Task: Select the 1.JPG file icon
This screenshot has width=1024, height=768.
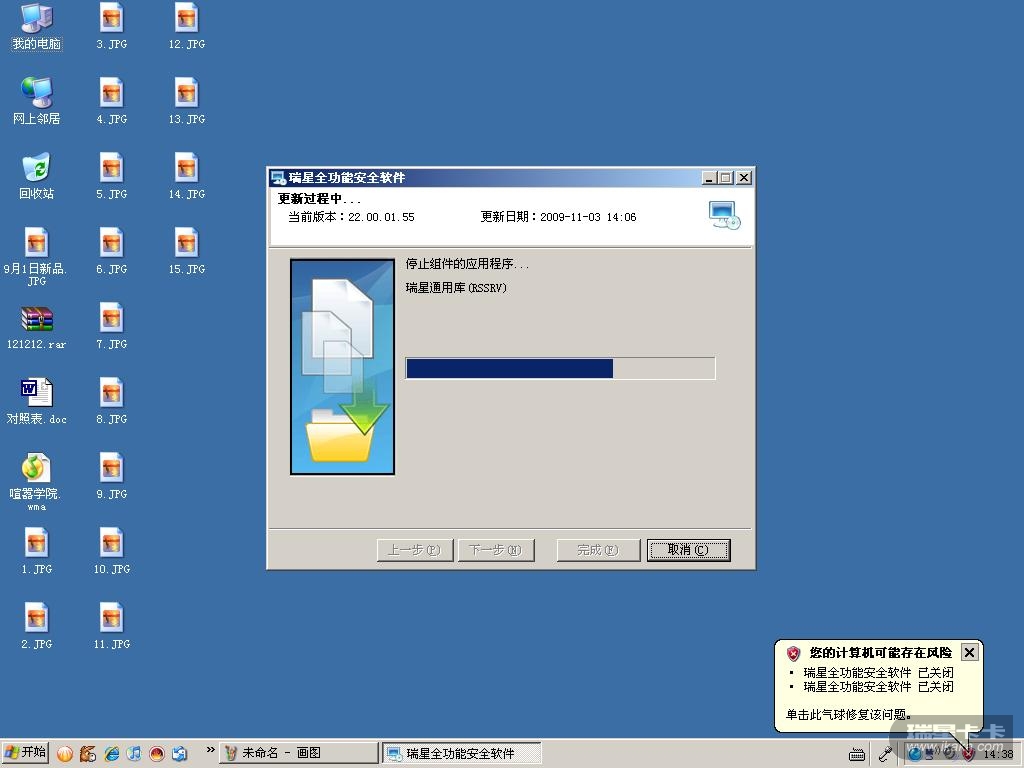Action: [x=36, y=551]
